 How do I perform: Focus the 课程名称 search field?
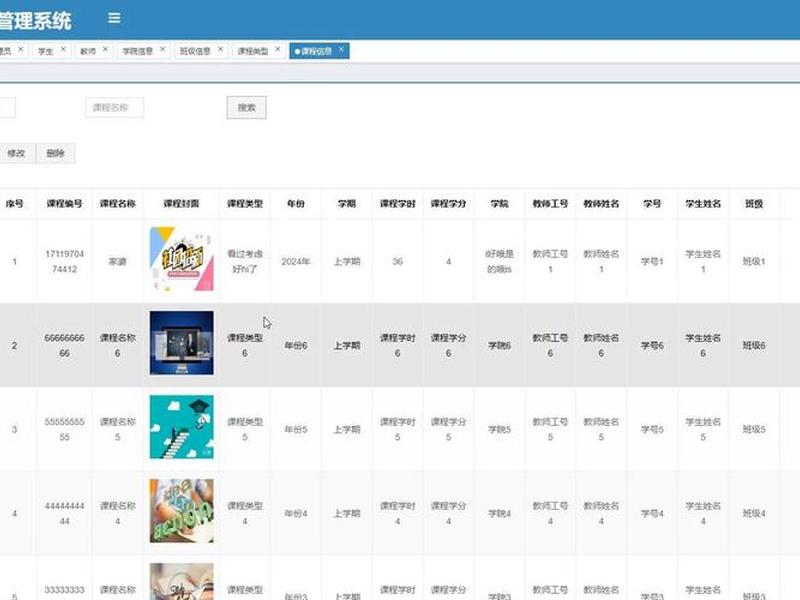pos(115,108)
